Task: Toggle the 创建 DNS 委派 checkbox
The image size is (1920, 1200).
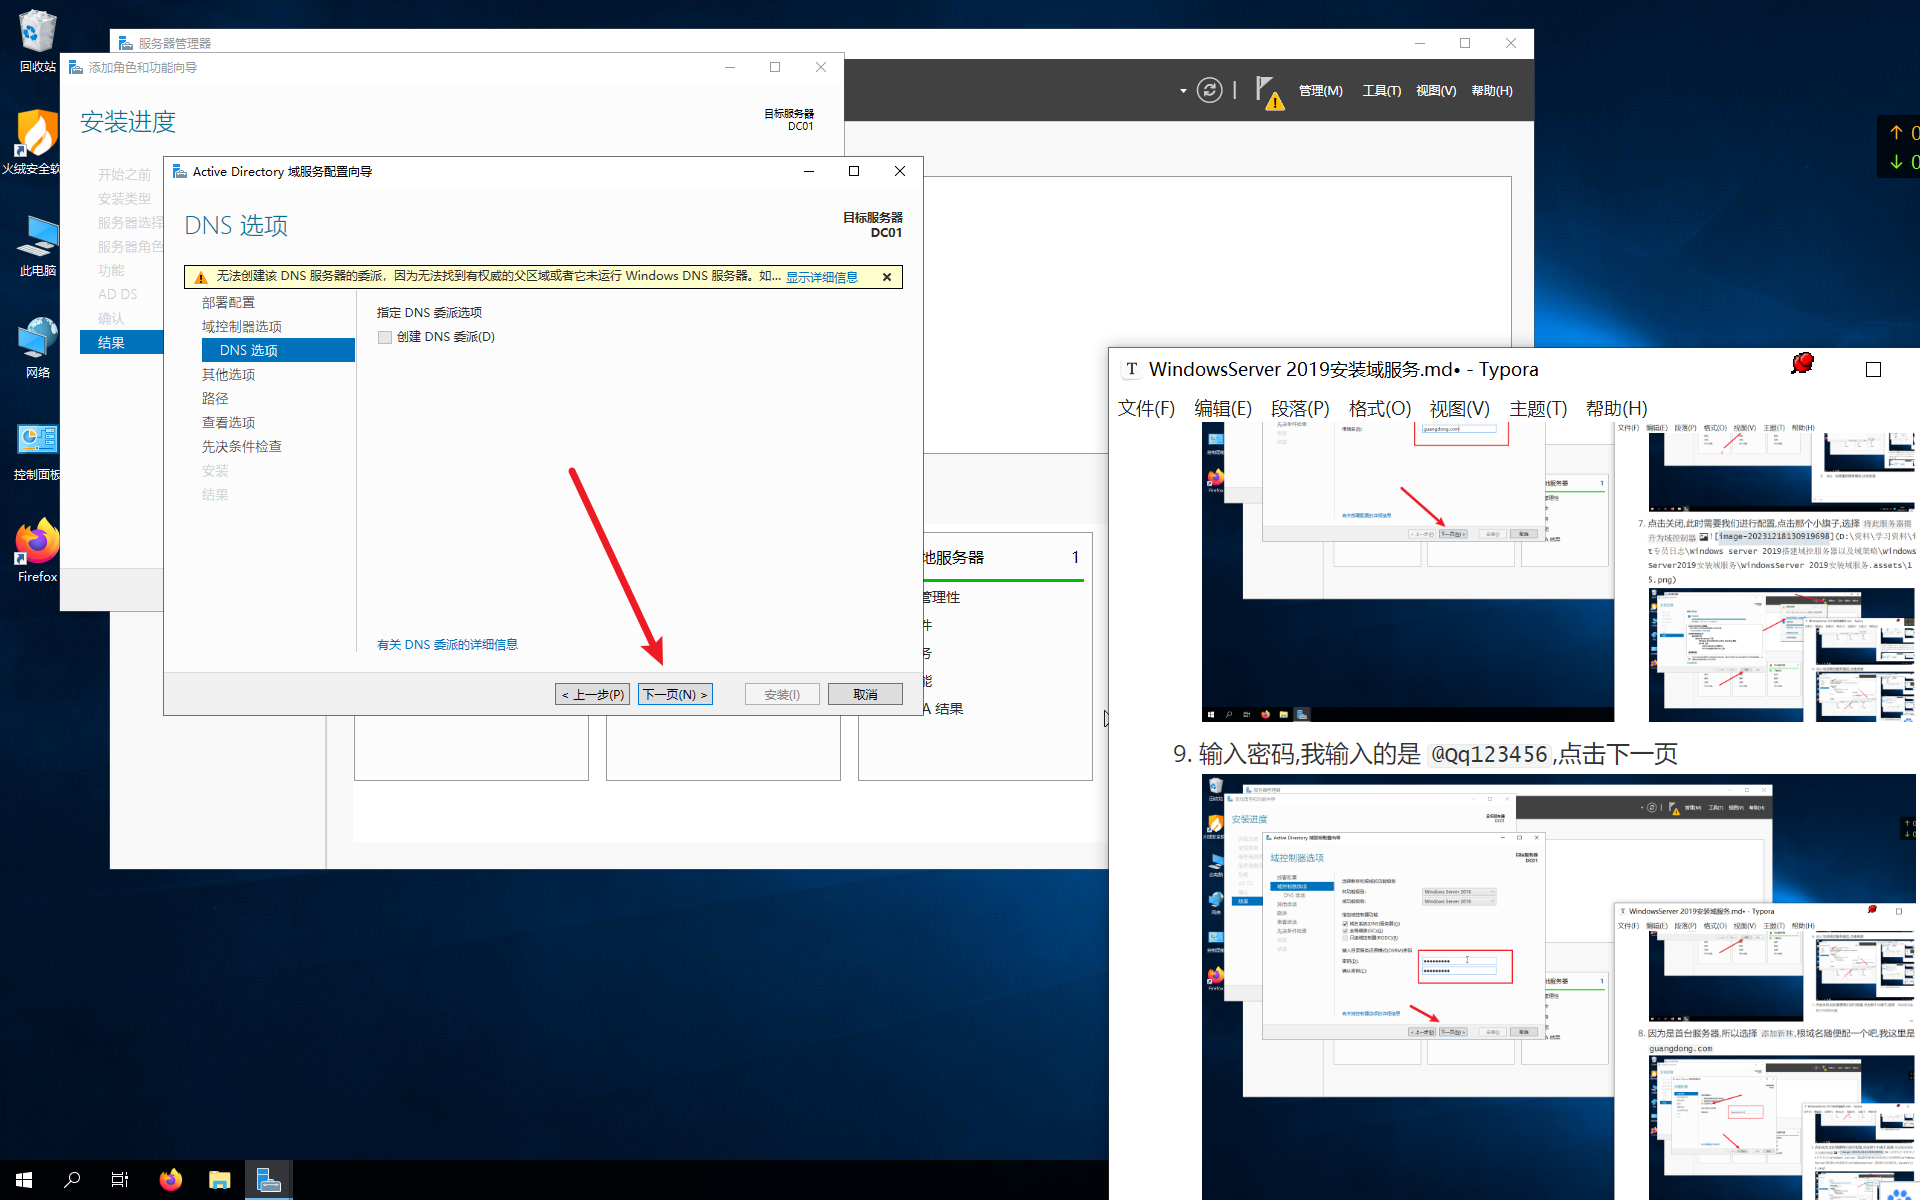Action: tap(385, 338)
